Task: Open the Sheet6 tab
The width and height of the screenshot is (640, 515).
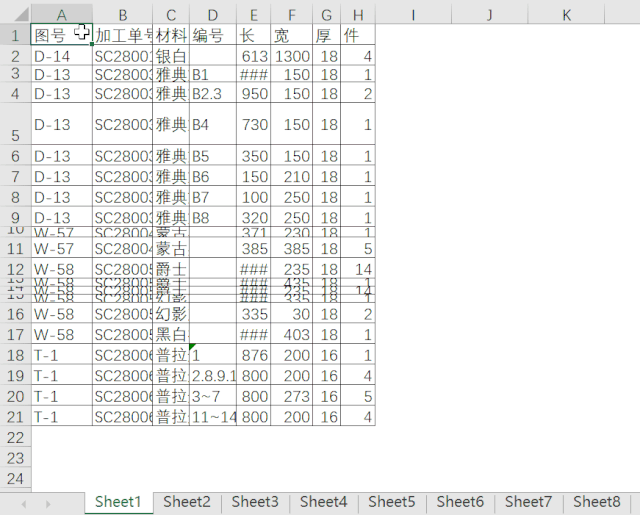Action: click(x=460, y=502)
